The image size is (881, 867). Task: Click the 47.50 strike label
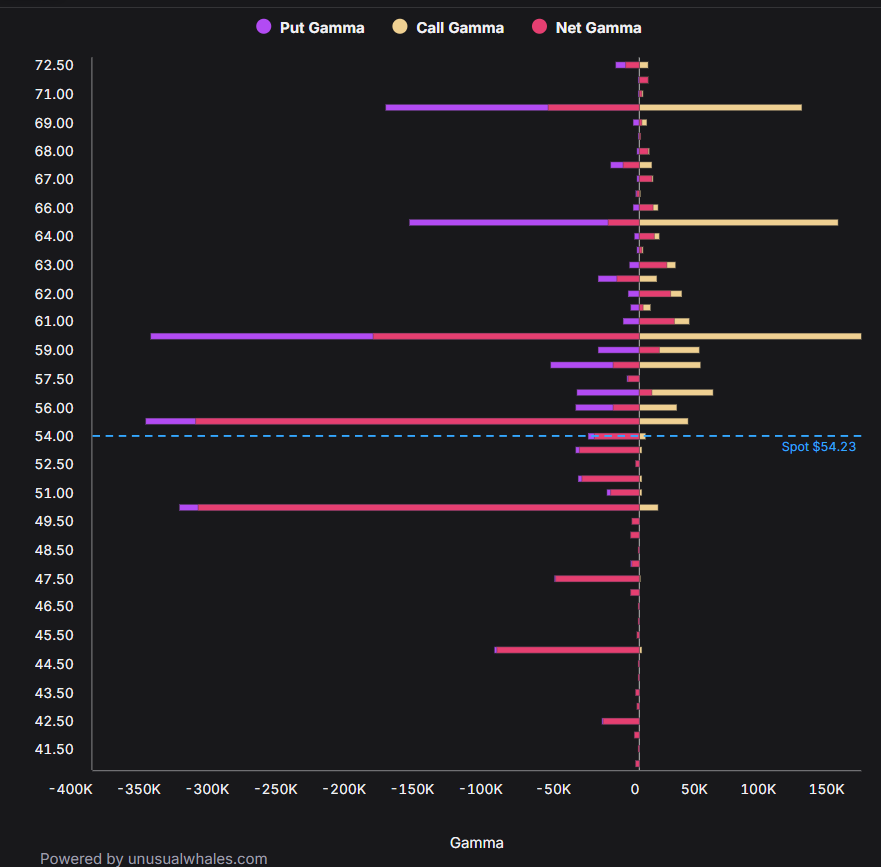point(54,579)
